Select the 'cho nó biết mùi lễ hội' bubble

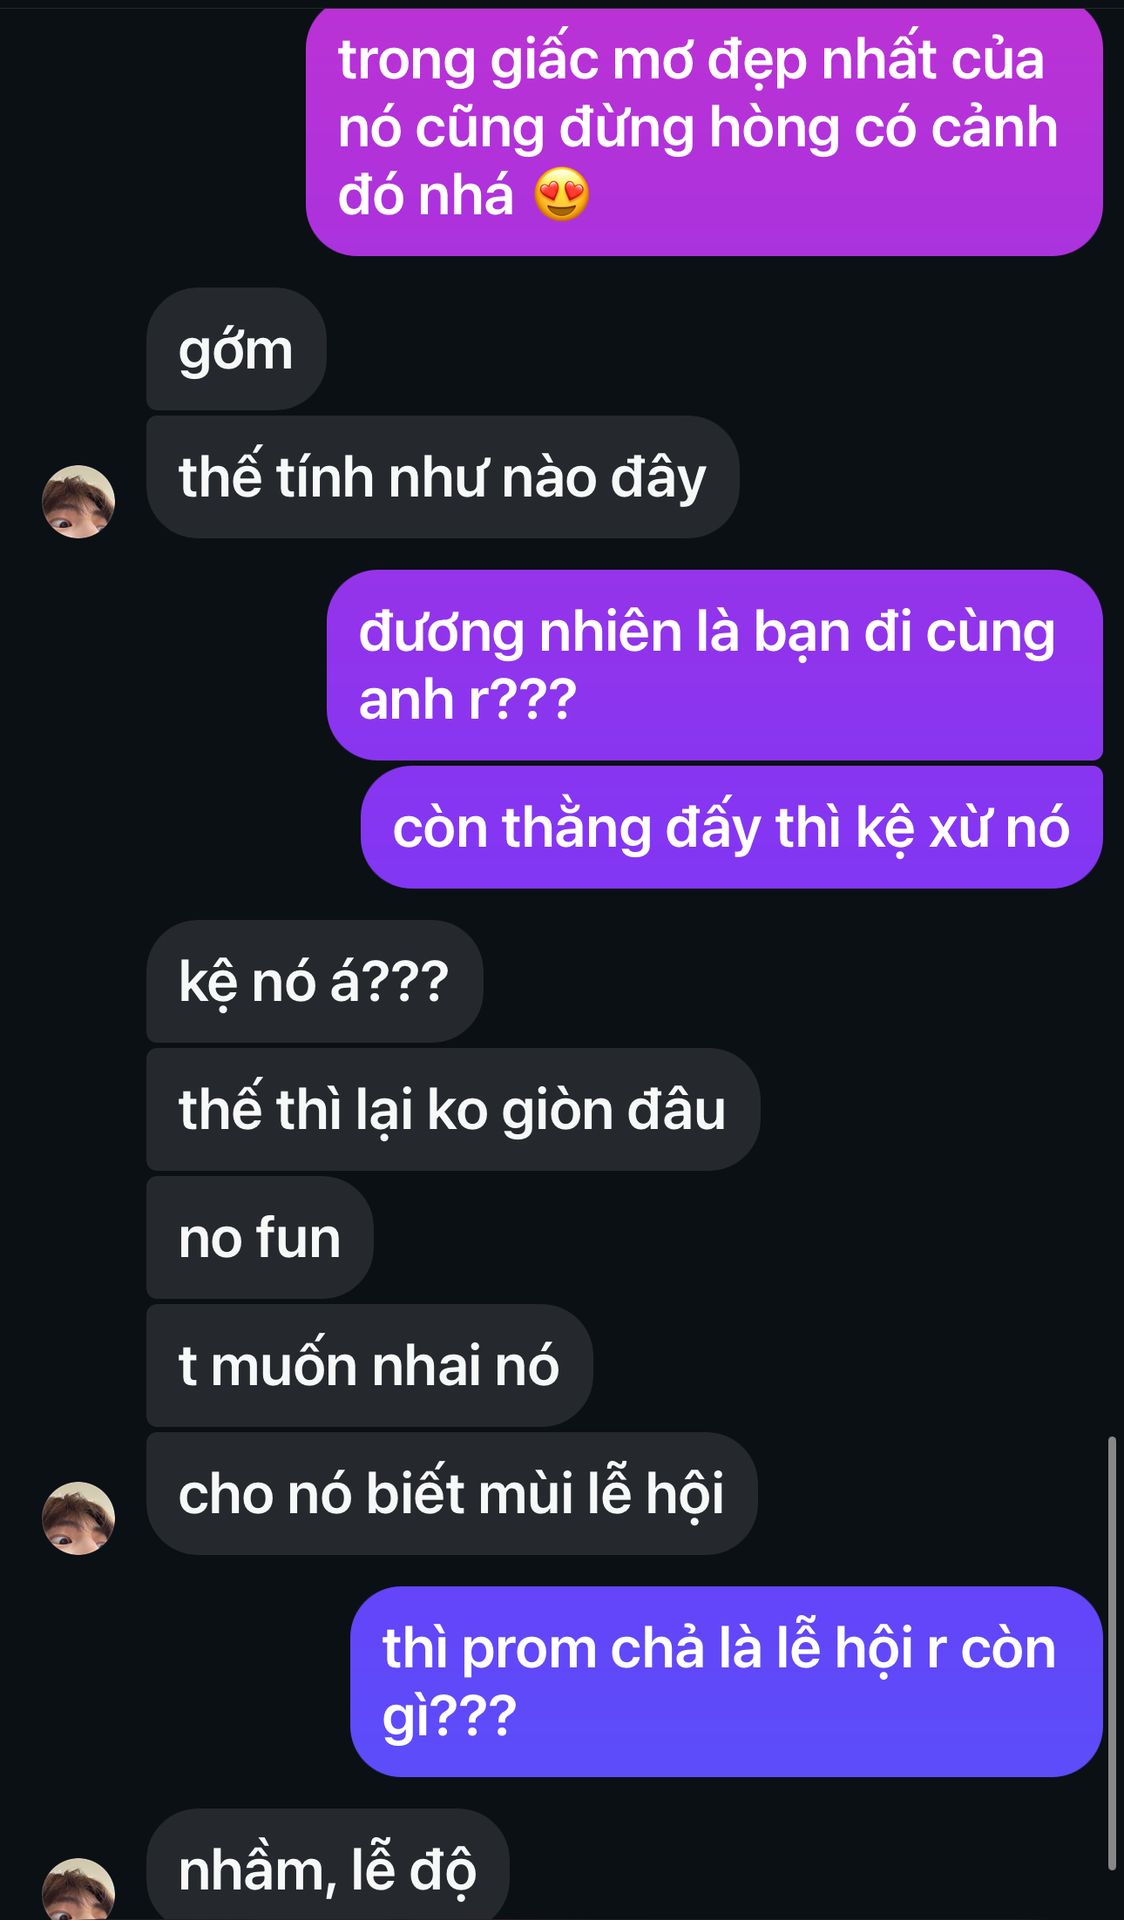pos(452,1493)
